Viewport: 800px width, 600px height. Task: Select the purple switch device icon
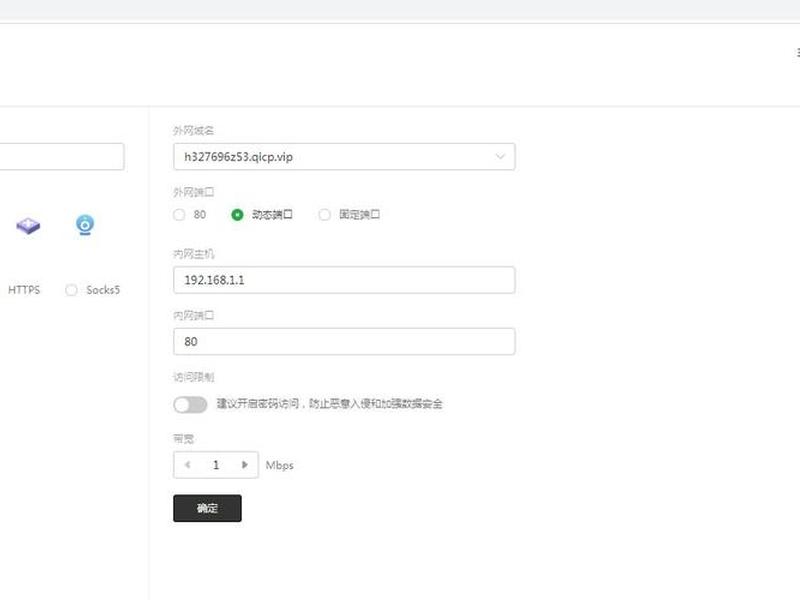pos(28,225)
